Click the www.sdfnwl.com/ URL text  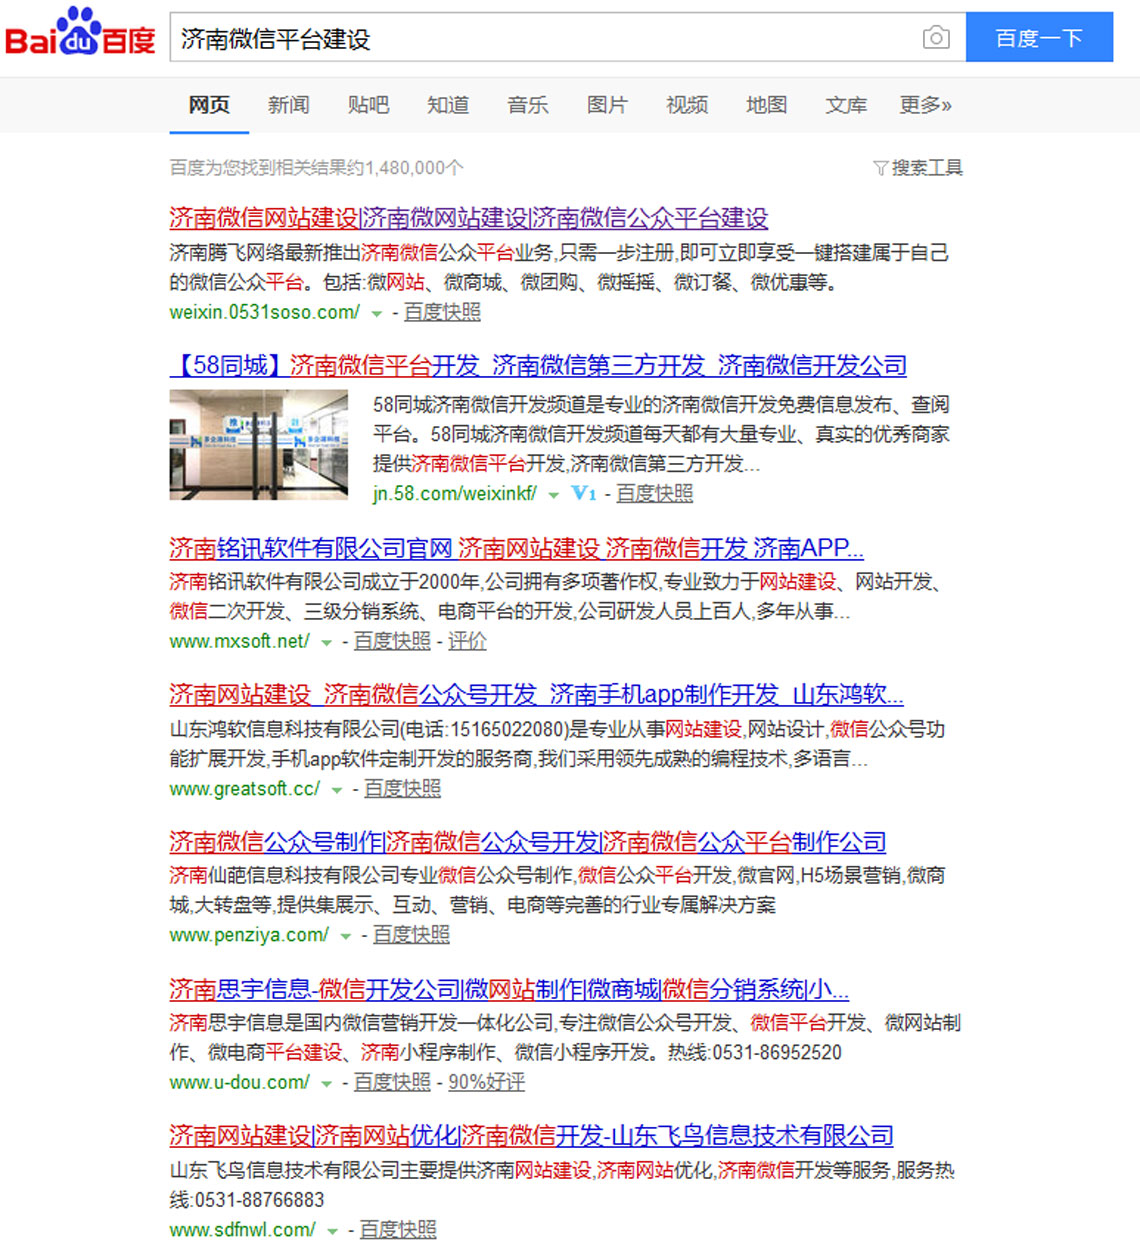(x=242, y=1229)
